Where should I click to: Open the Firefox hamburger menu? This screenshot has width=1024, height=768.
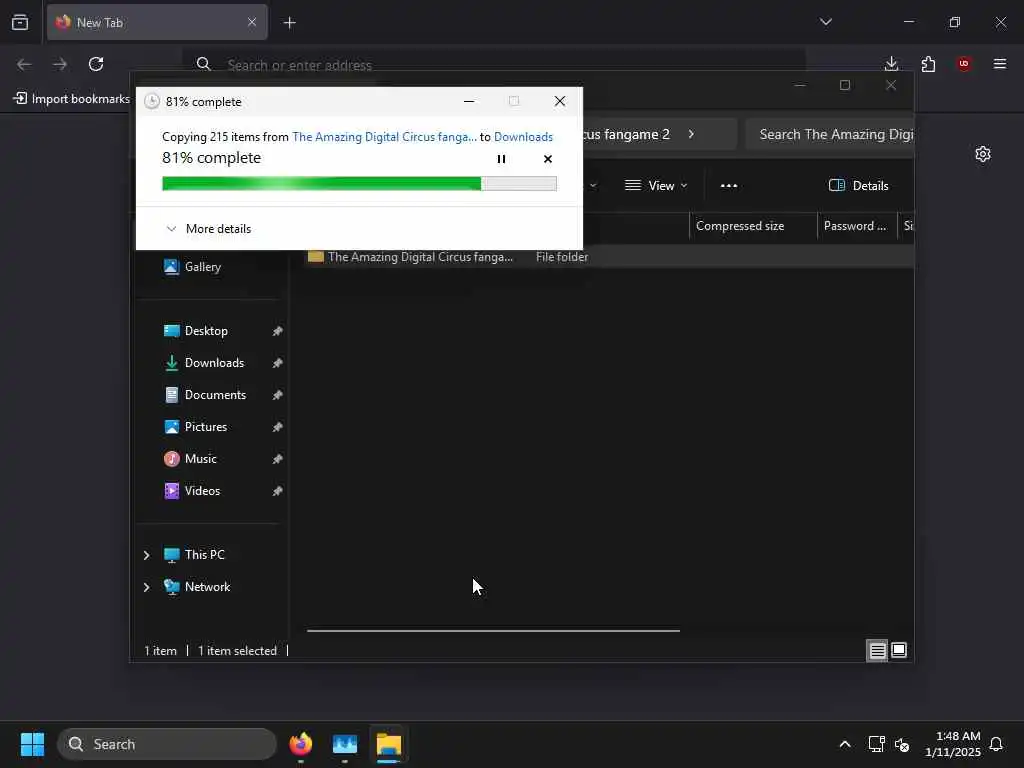[1000, 64]
